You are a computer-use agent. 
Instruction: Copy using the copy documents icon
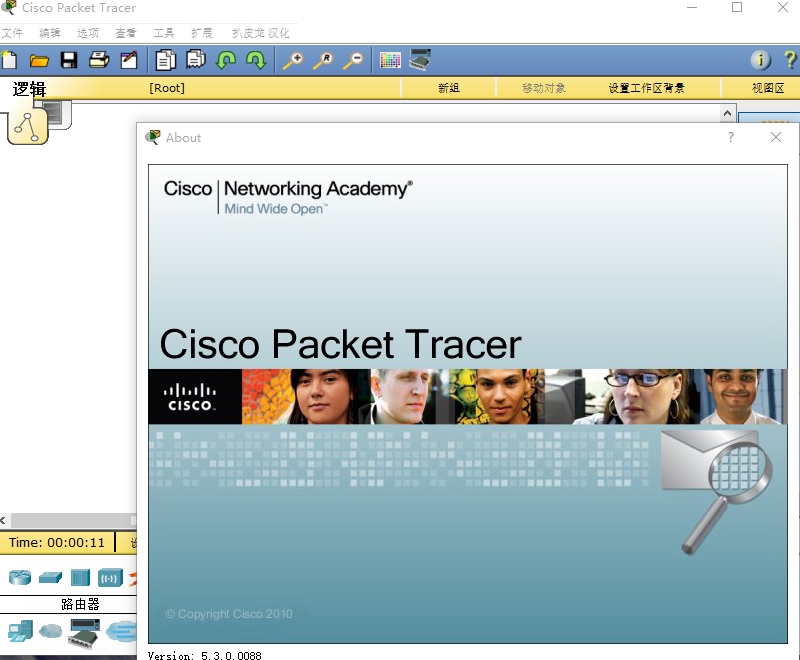(165, 60)
